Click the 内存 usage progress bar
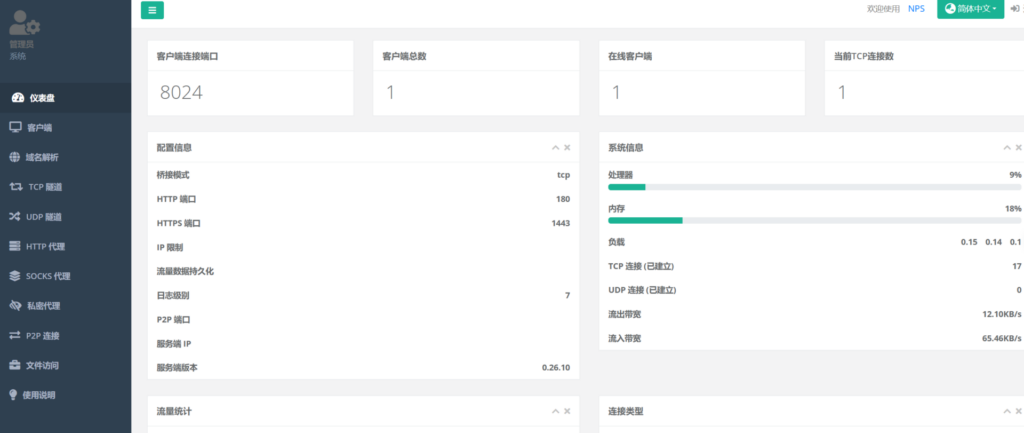Viewport: 1024px width, 433px height. 814,220
